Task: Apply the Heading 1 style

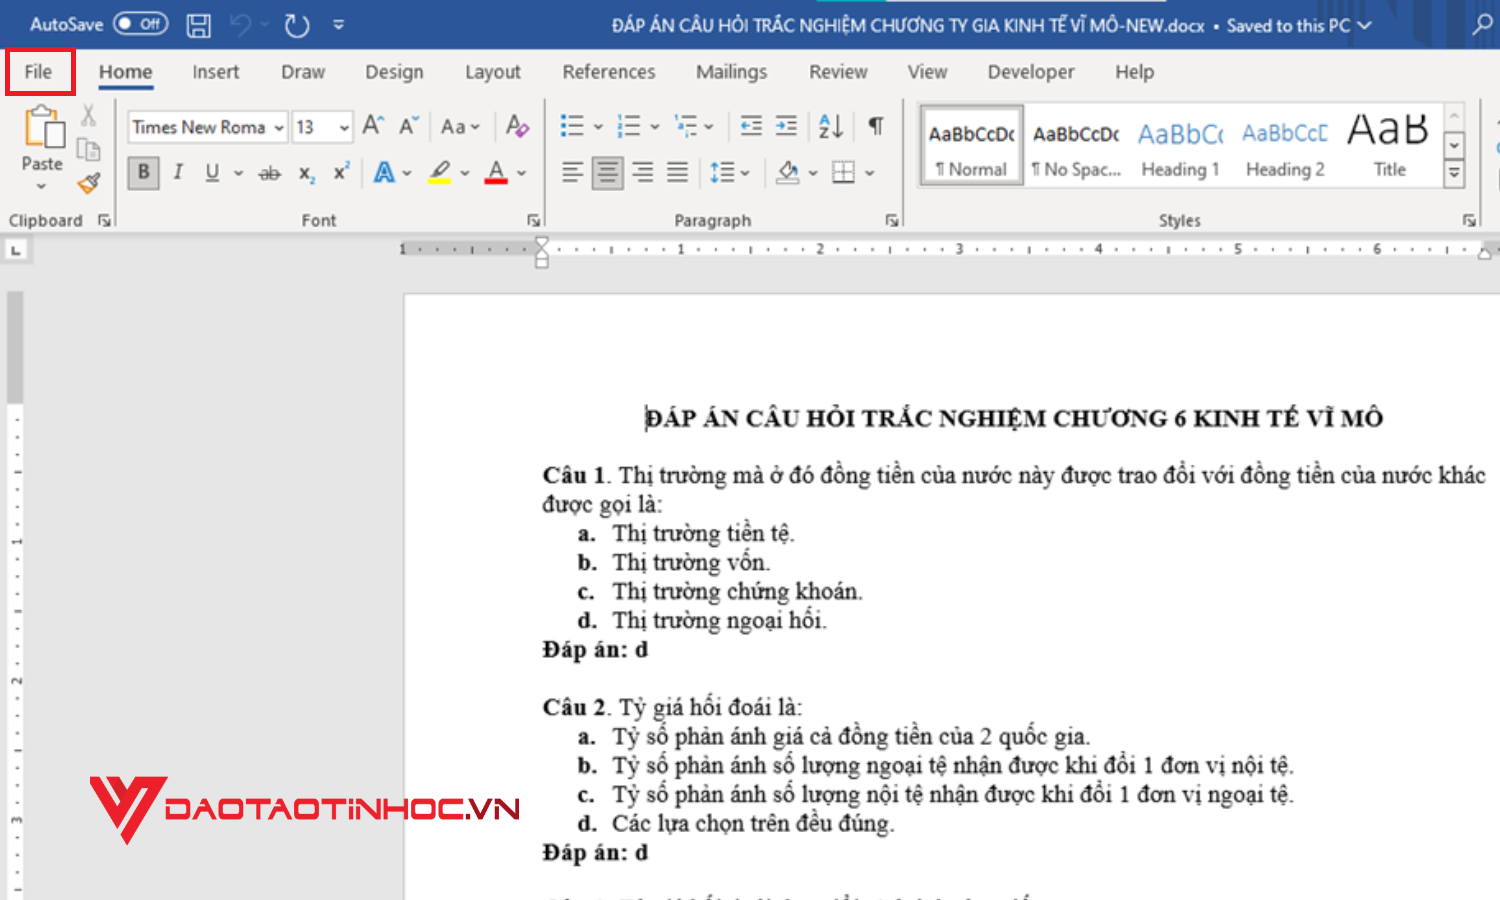Action: click(1179, 145)
